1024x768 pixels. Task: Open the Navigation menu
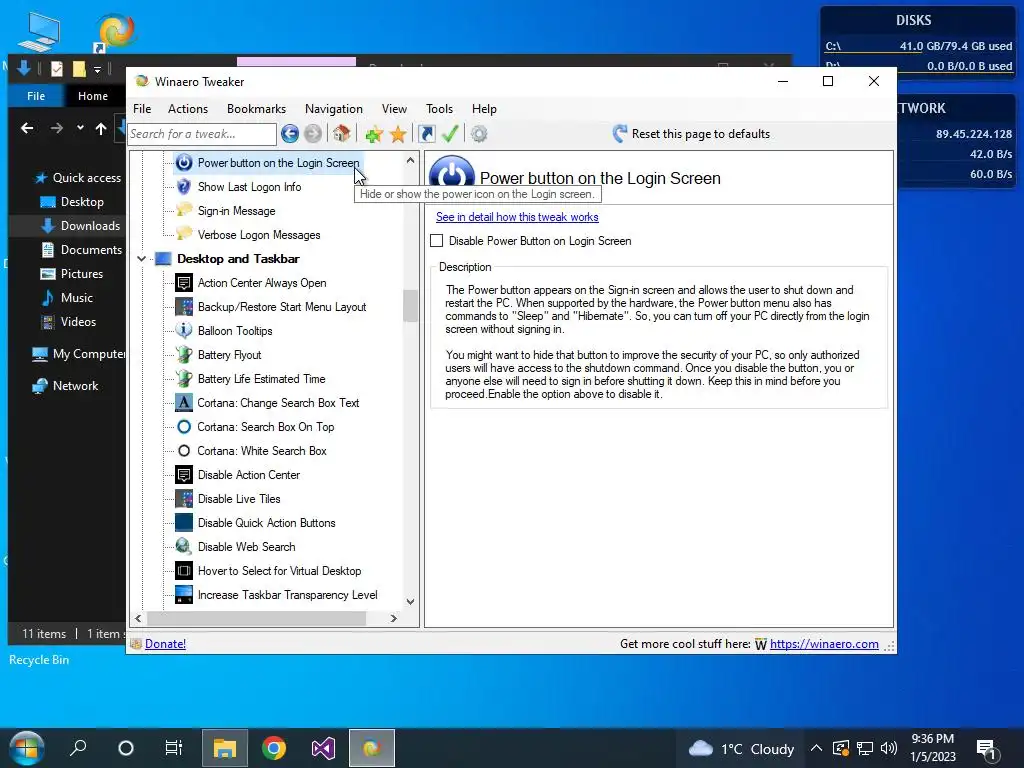(334, 109)
